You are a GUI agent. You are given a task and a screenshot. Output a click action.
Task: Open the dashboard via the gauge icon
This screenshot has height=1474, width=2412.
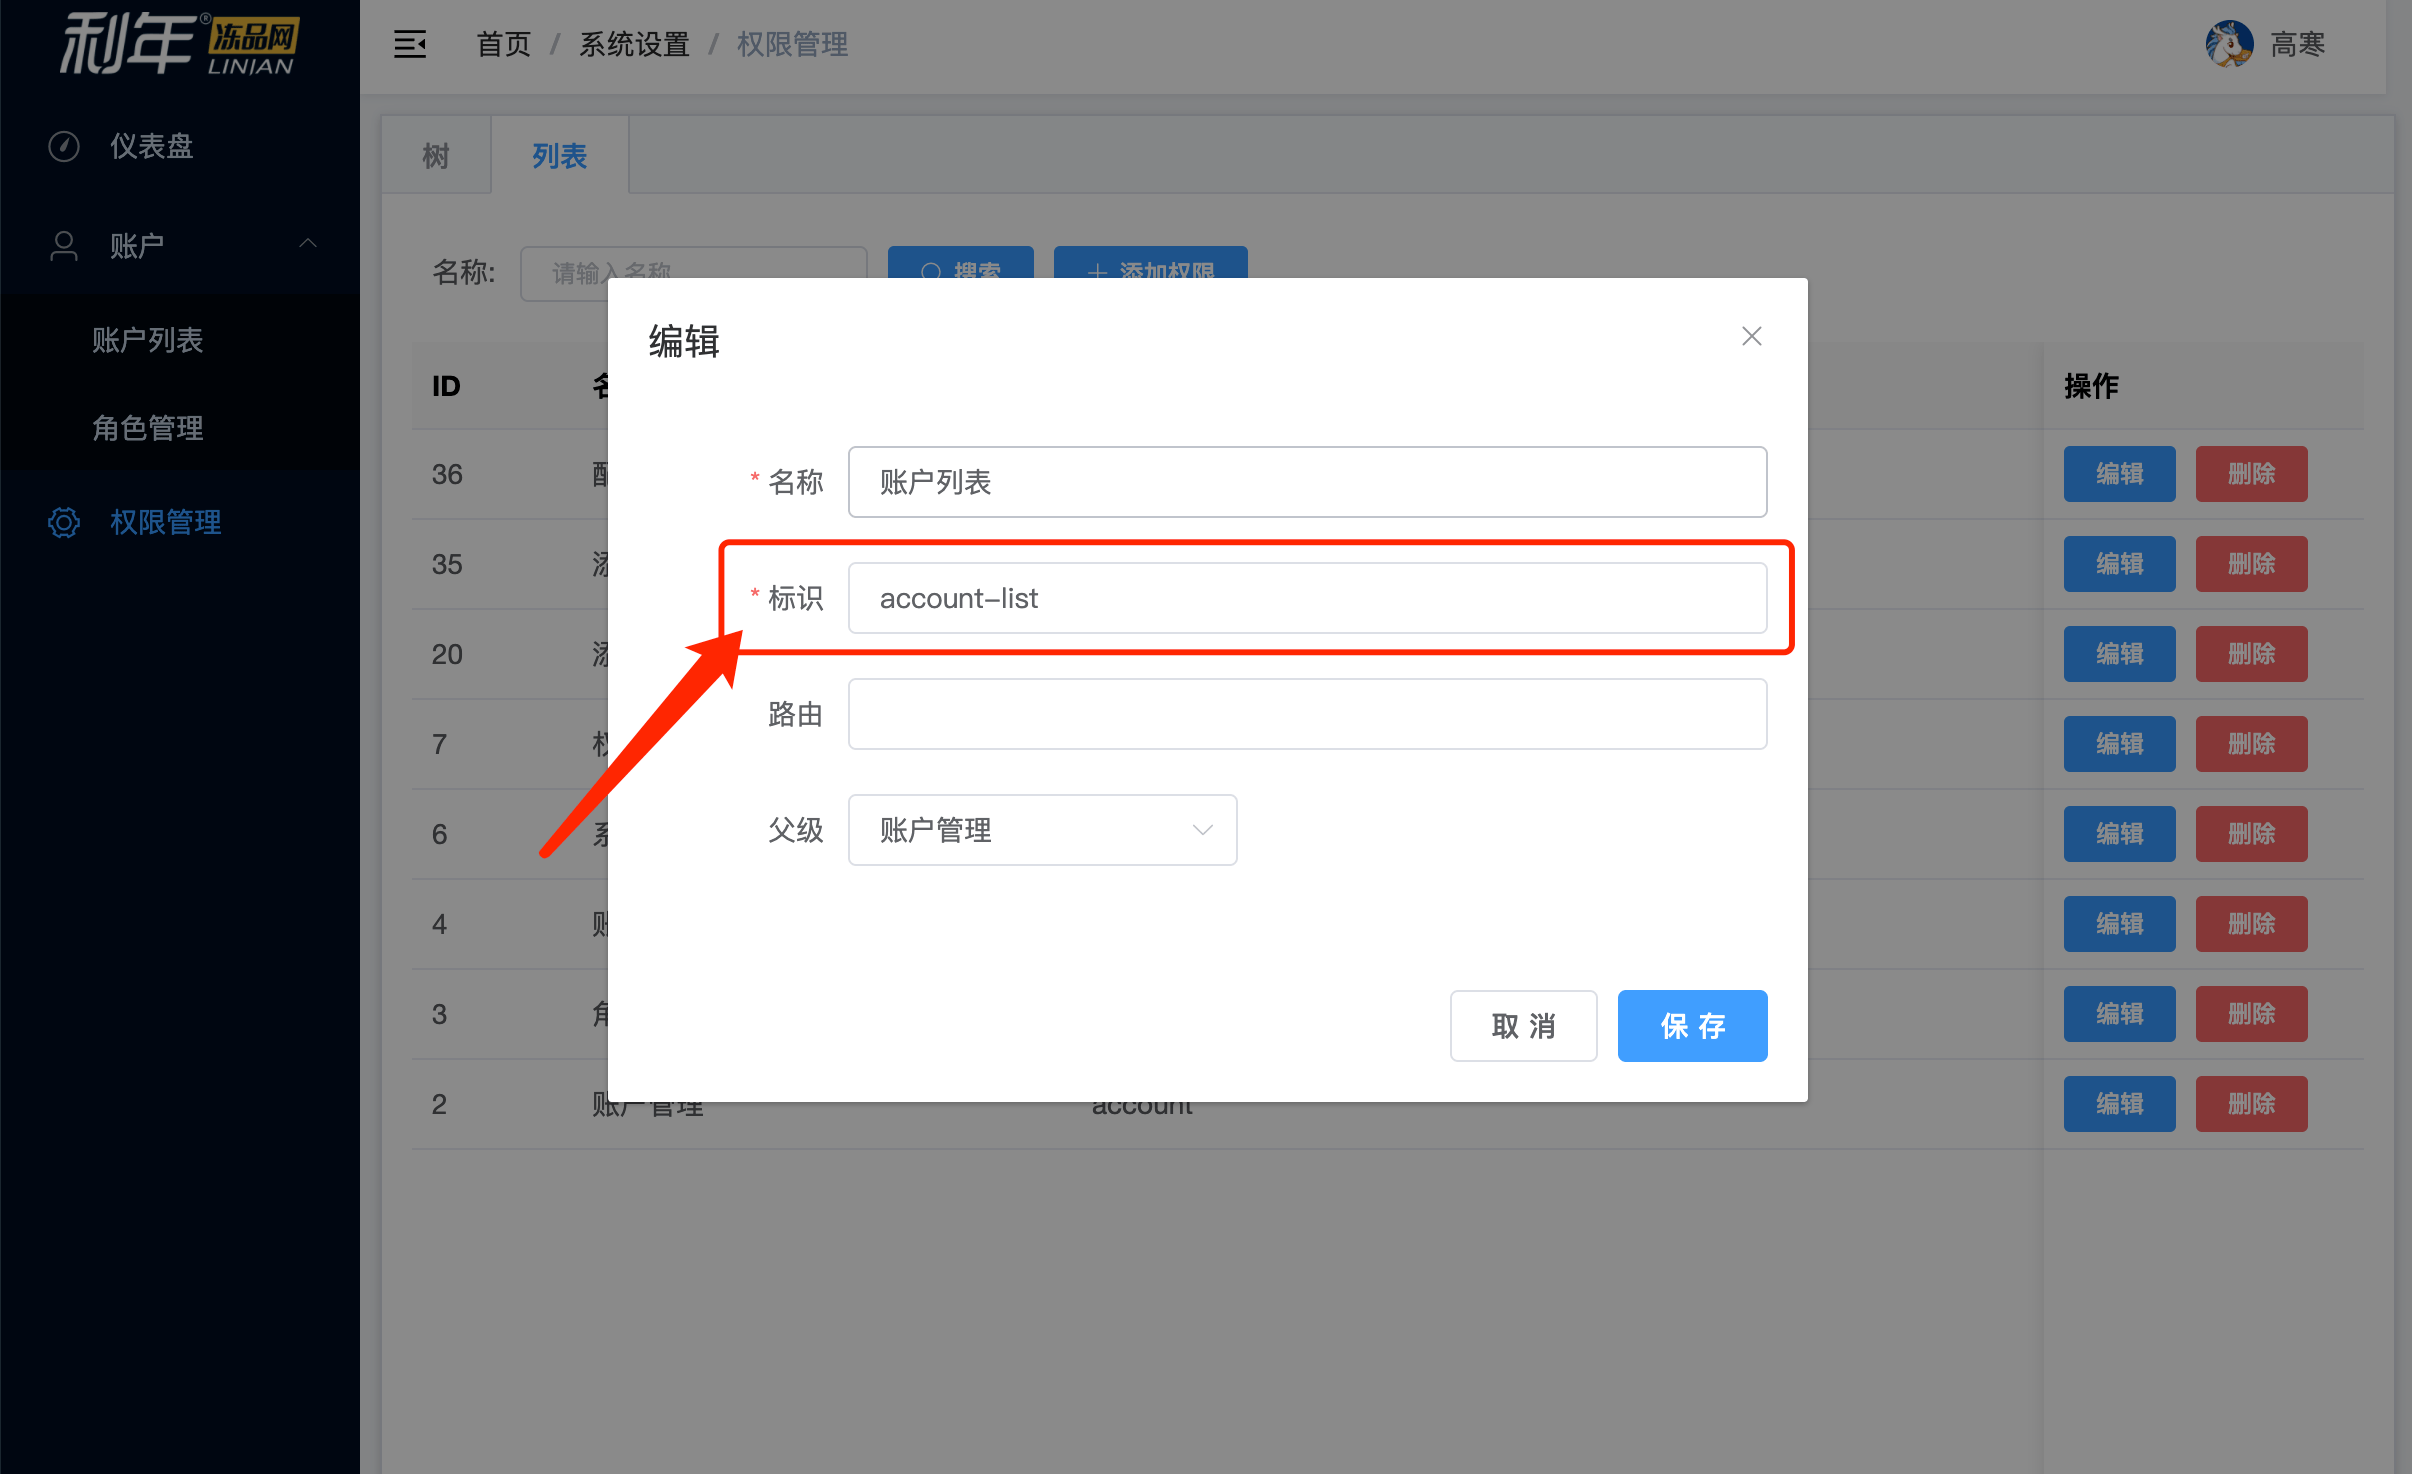[63, 146]
